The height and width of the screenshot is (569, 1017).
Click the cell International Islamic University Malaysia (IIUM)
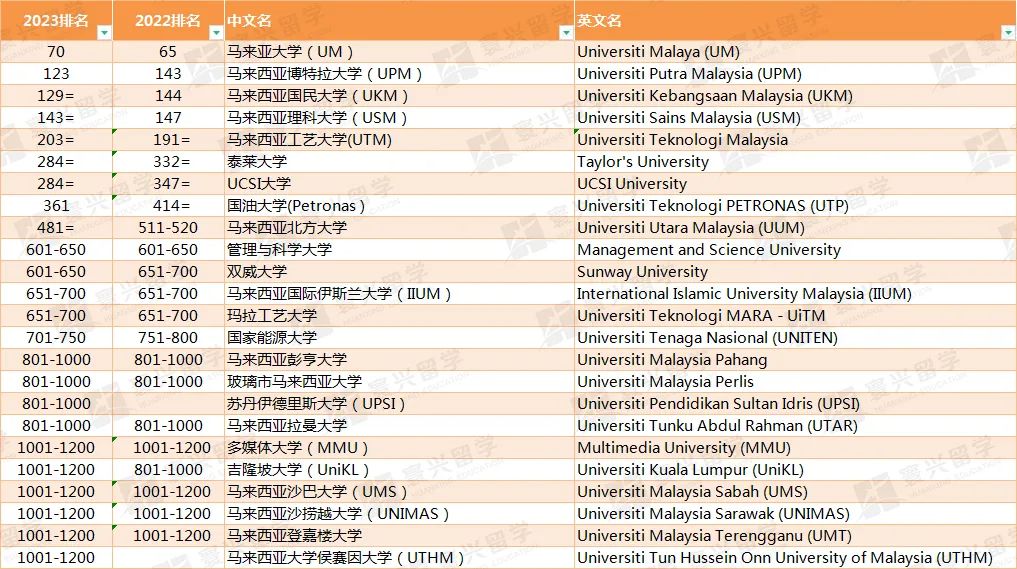[796, 294]
